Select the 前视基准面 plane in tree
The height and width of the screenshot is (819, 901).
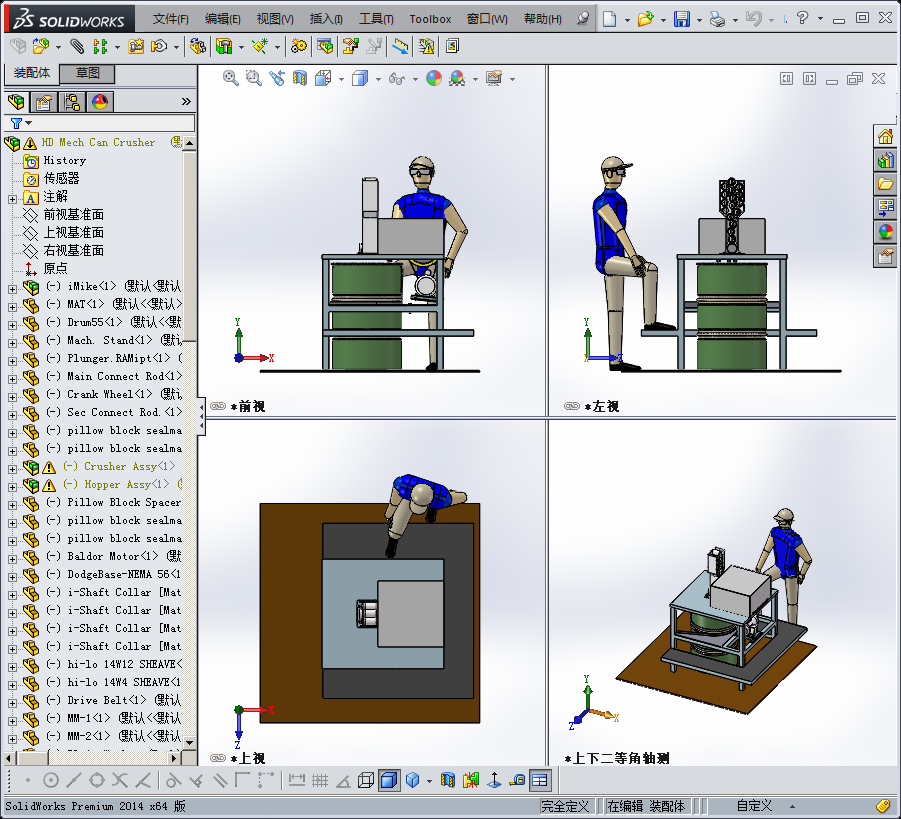coord(74,214)
